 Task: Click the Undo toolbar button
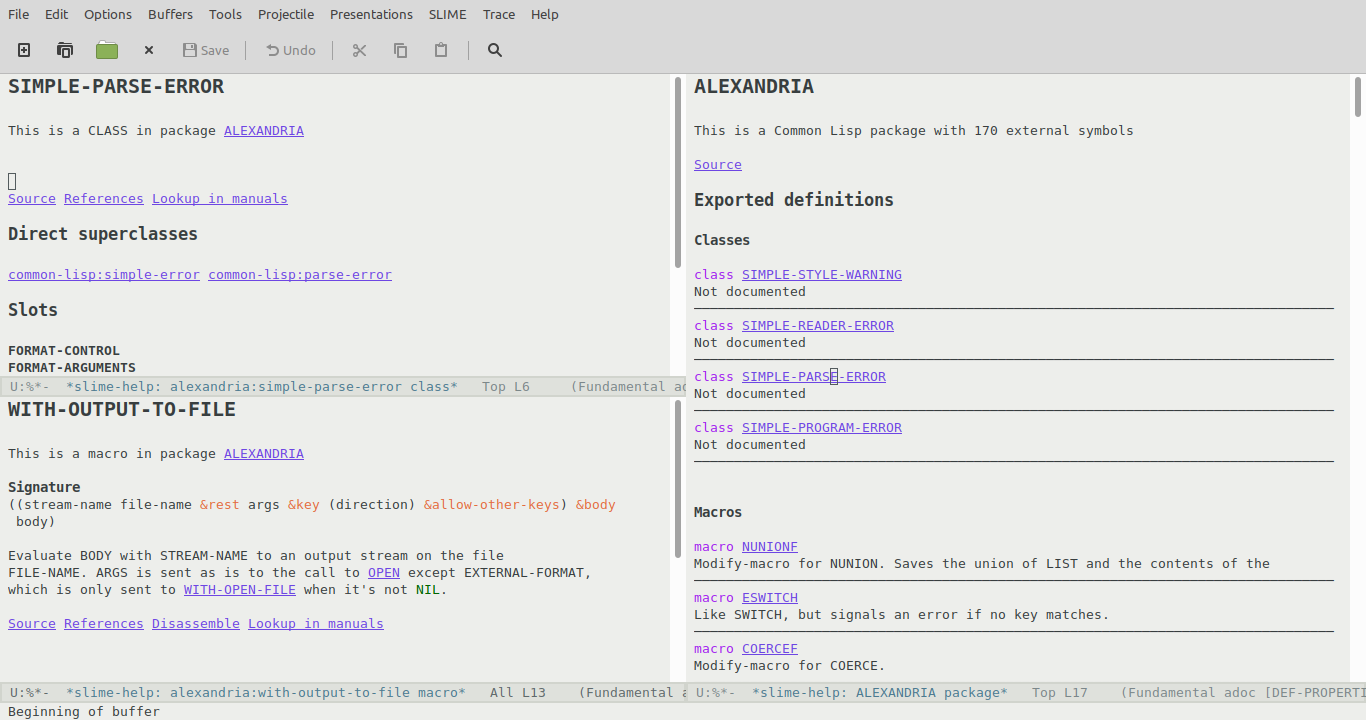(290, 50)
